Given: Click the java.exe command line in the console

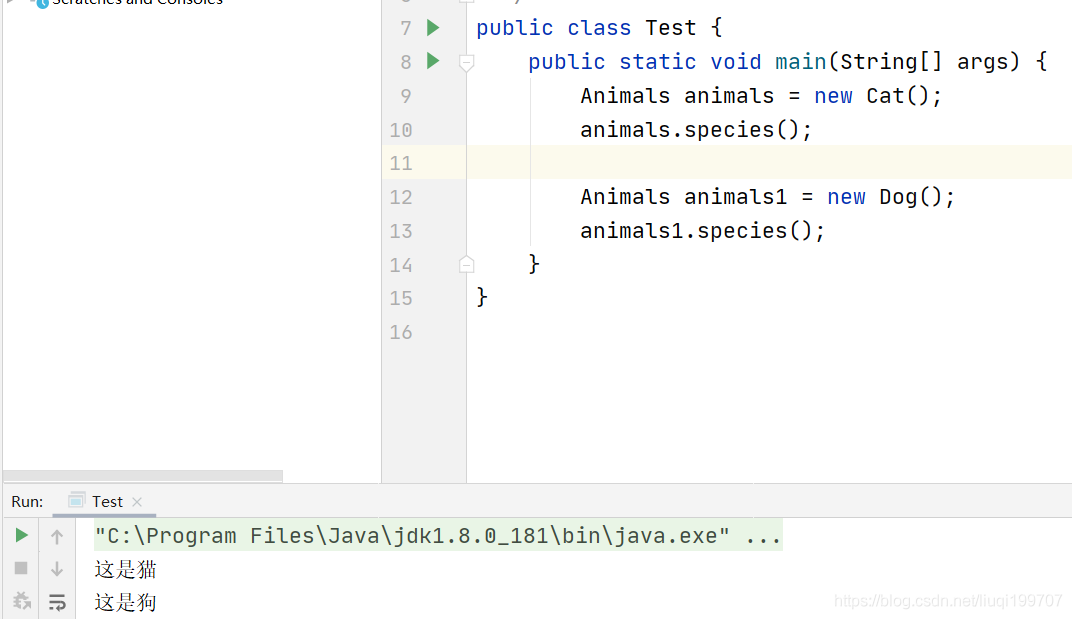Looking at the screenshot, I should [438, 536].
